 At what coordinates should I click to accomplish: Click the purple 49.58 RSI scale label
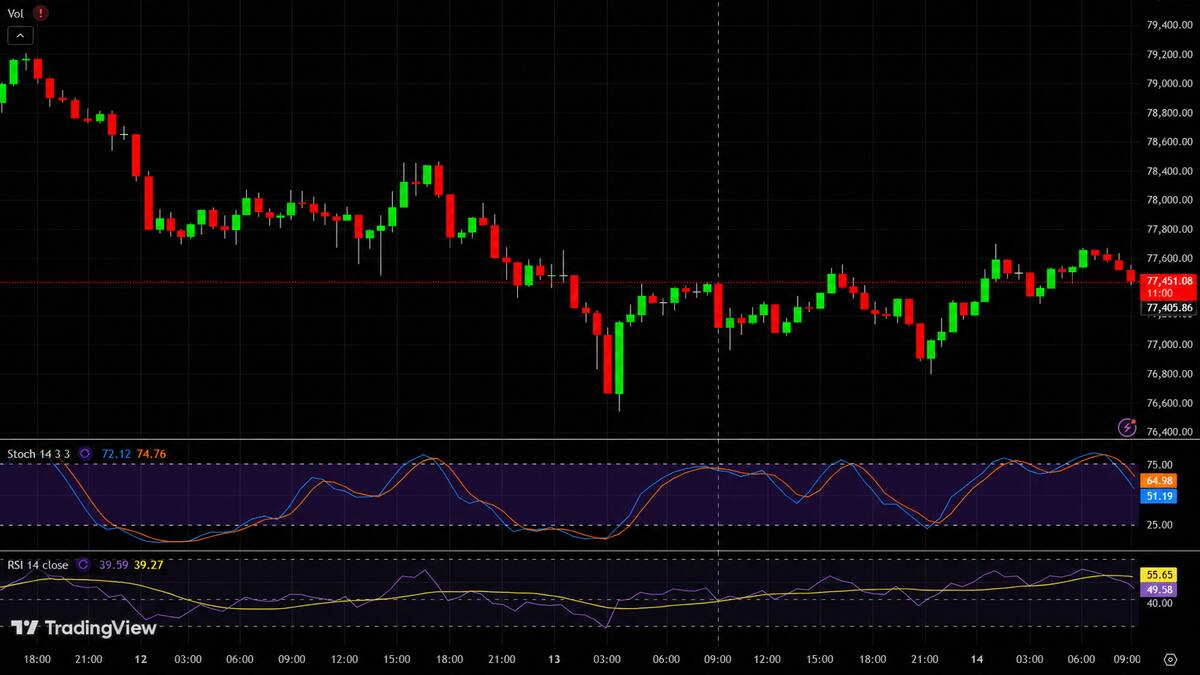pyautogui.click(x=1158, y=590)
